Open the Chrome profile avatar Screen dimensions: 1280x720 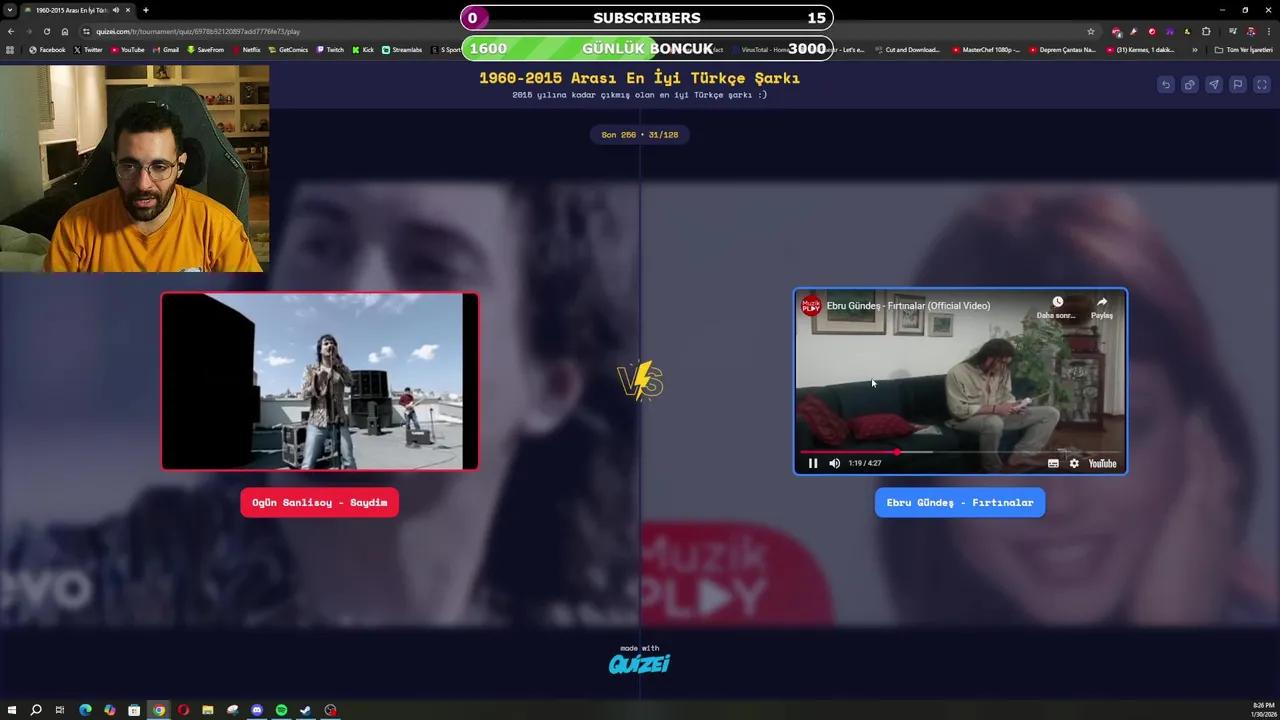[1250, 31]
